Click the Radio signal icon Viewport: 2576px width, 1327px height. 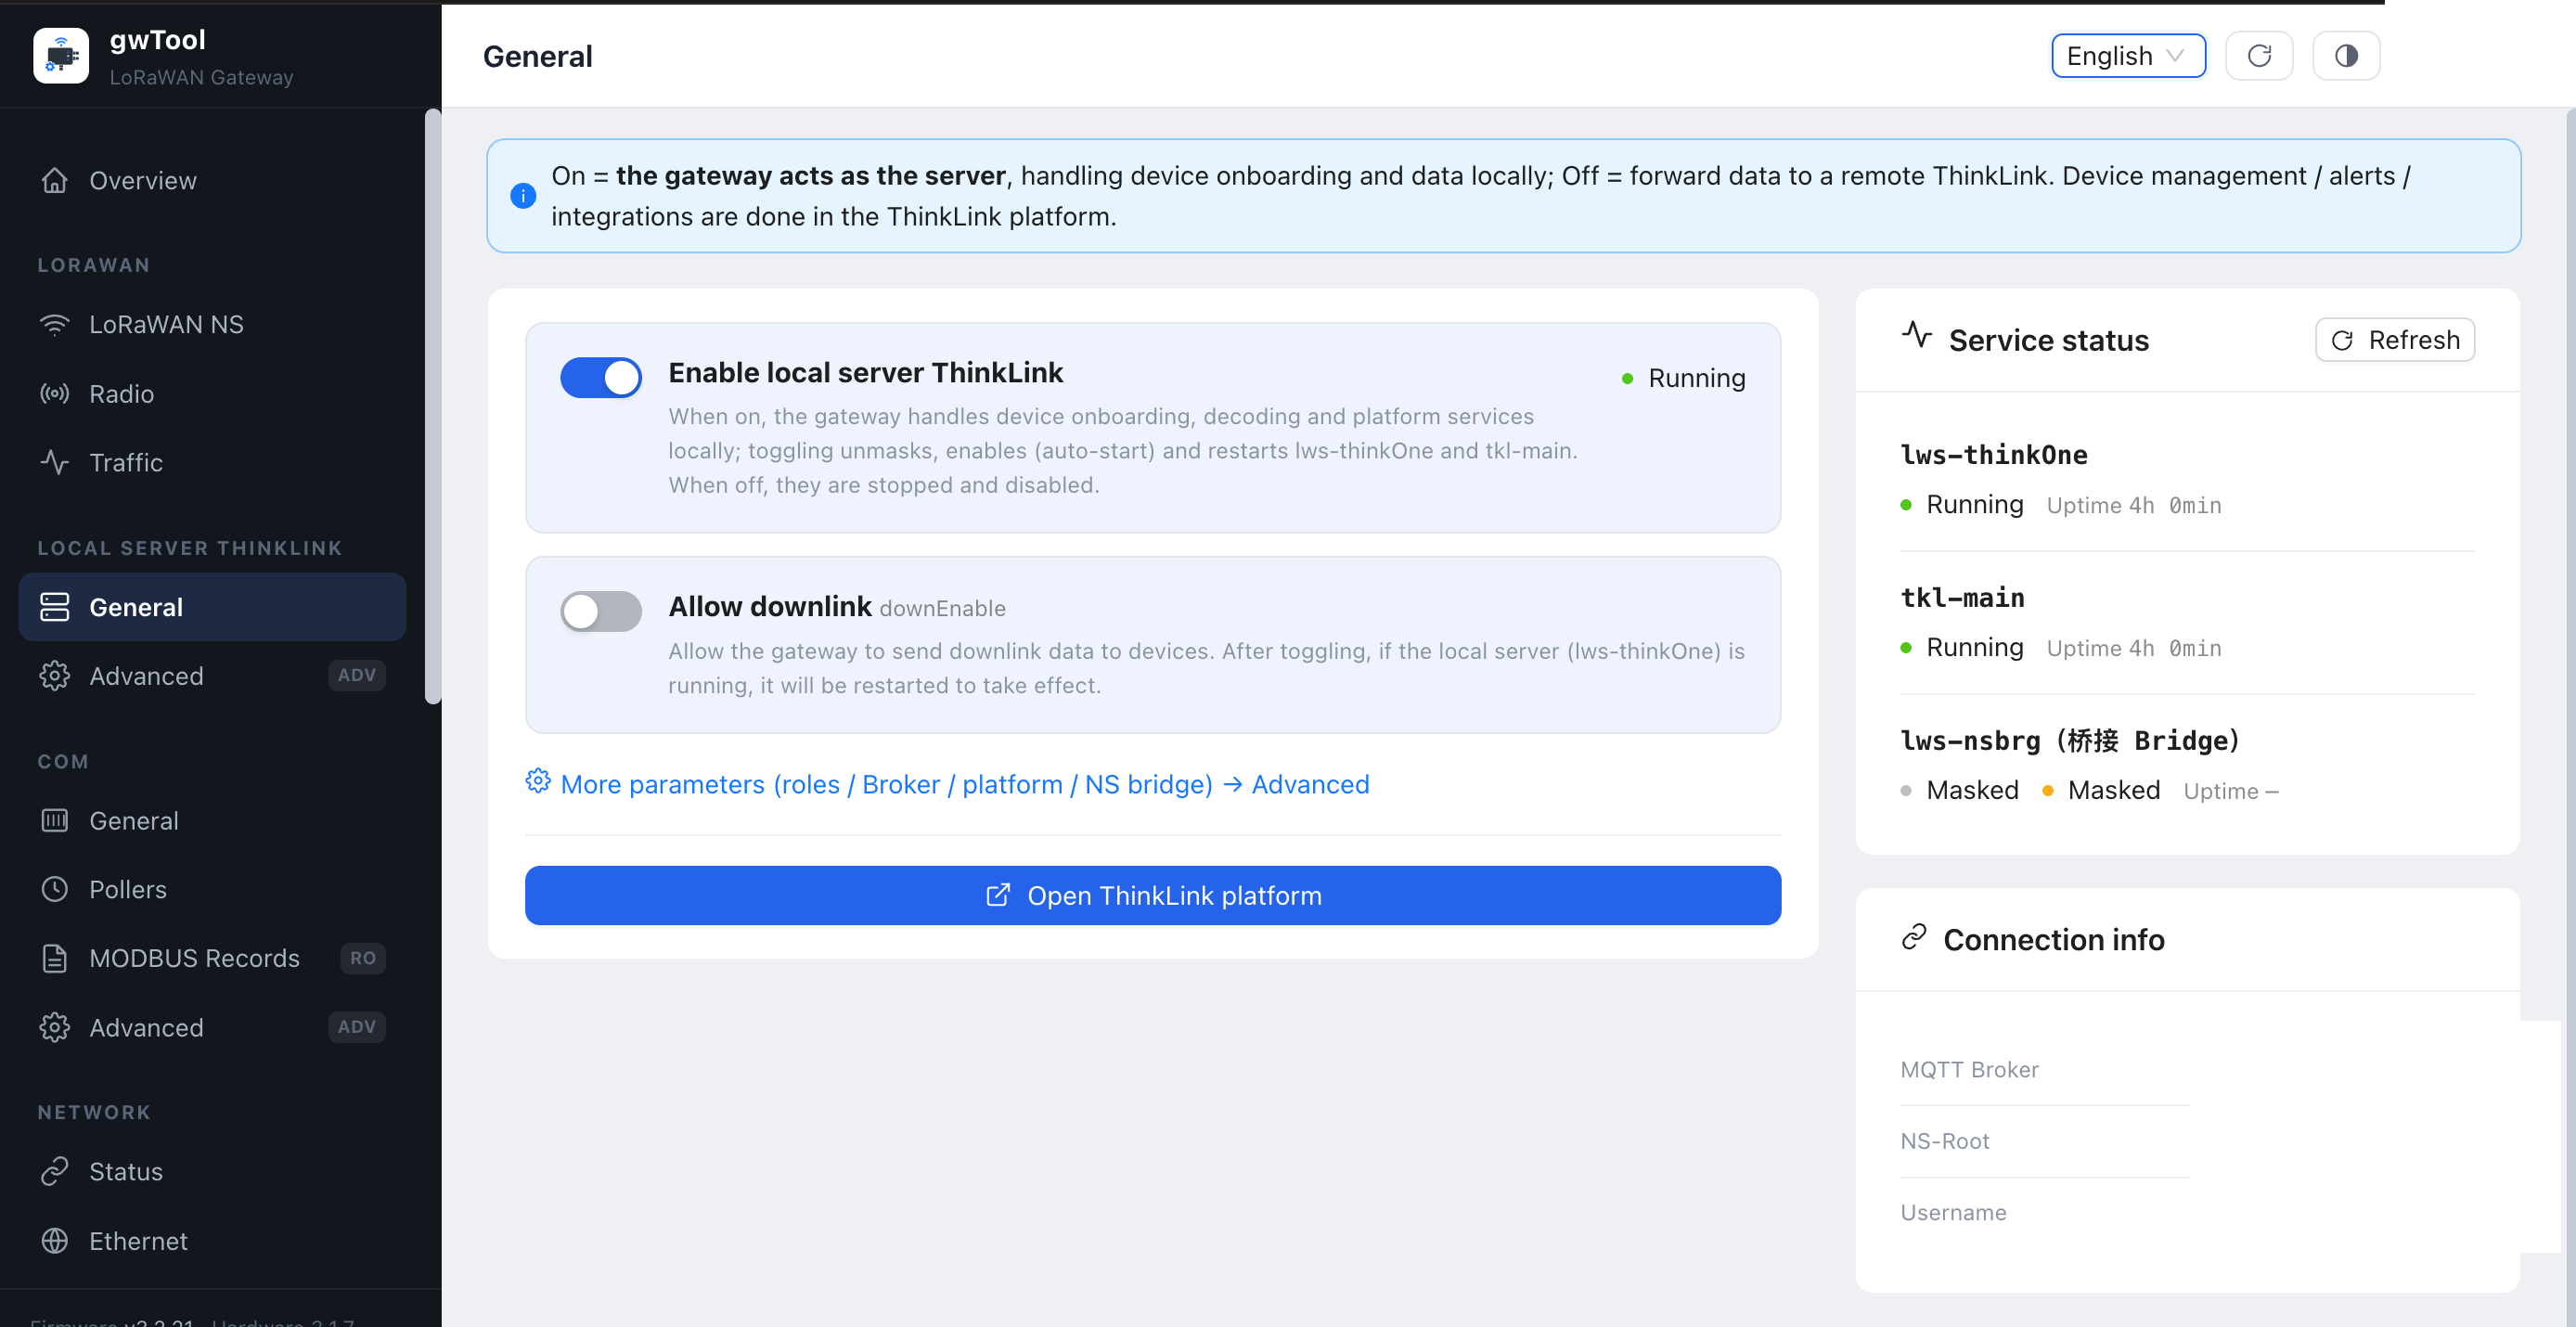[55, 394]
